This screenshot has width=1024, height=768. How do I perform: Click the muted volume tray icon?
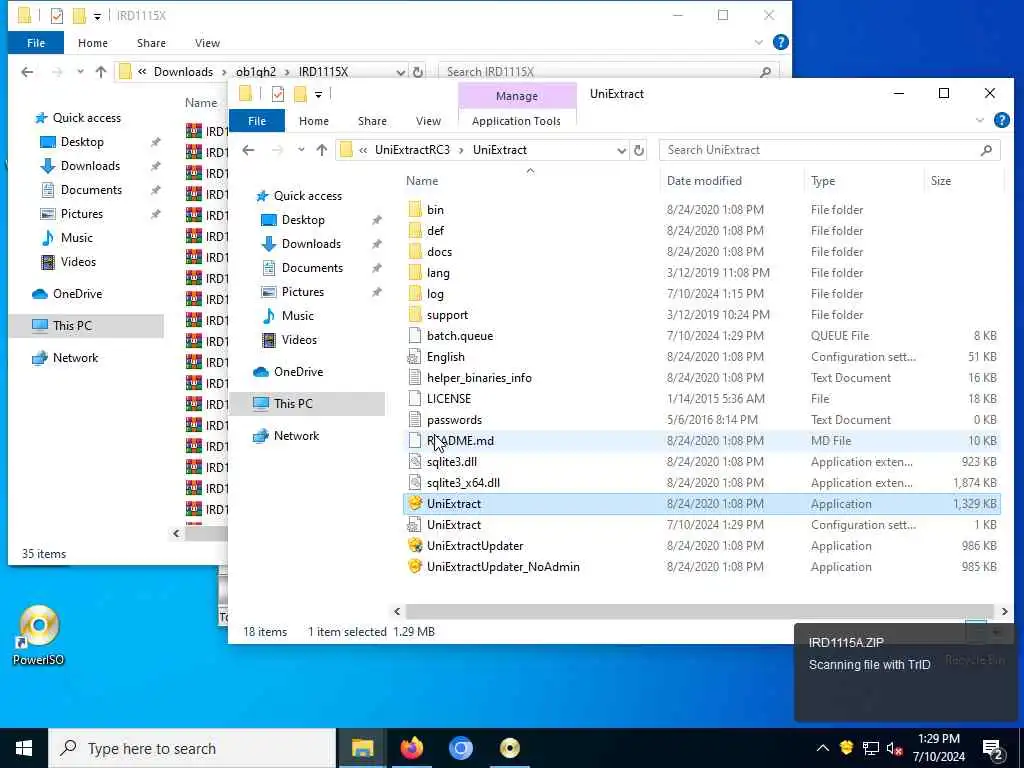click(x=894, y=748)
